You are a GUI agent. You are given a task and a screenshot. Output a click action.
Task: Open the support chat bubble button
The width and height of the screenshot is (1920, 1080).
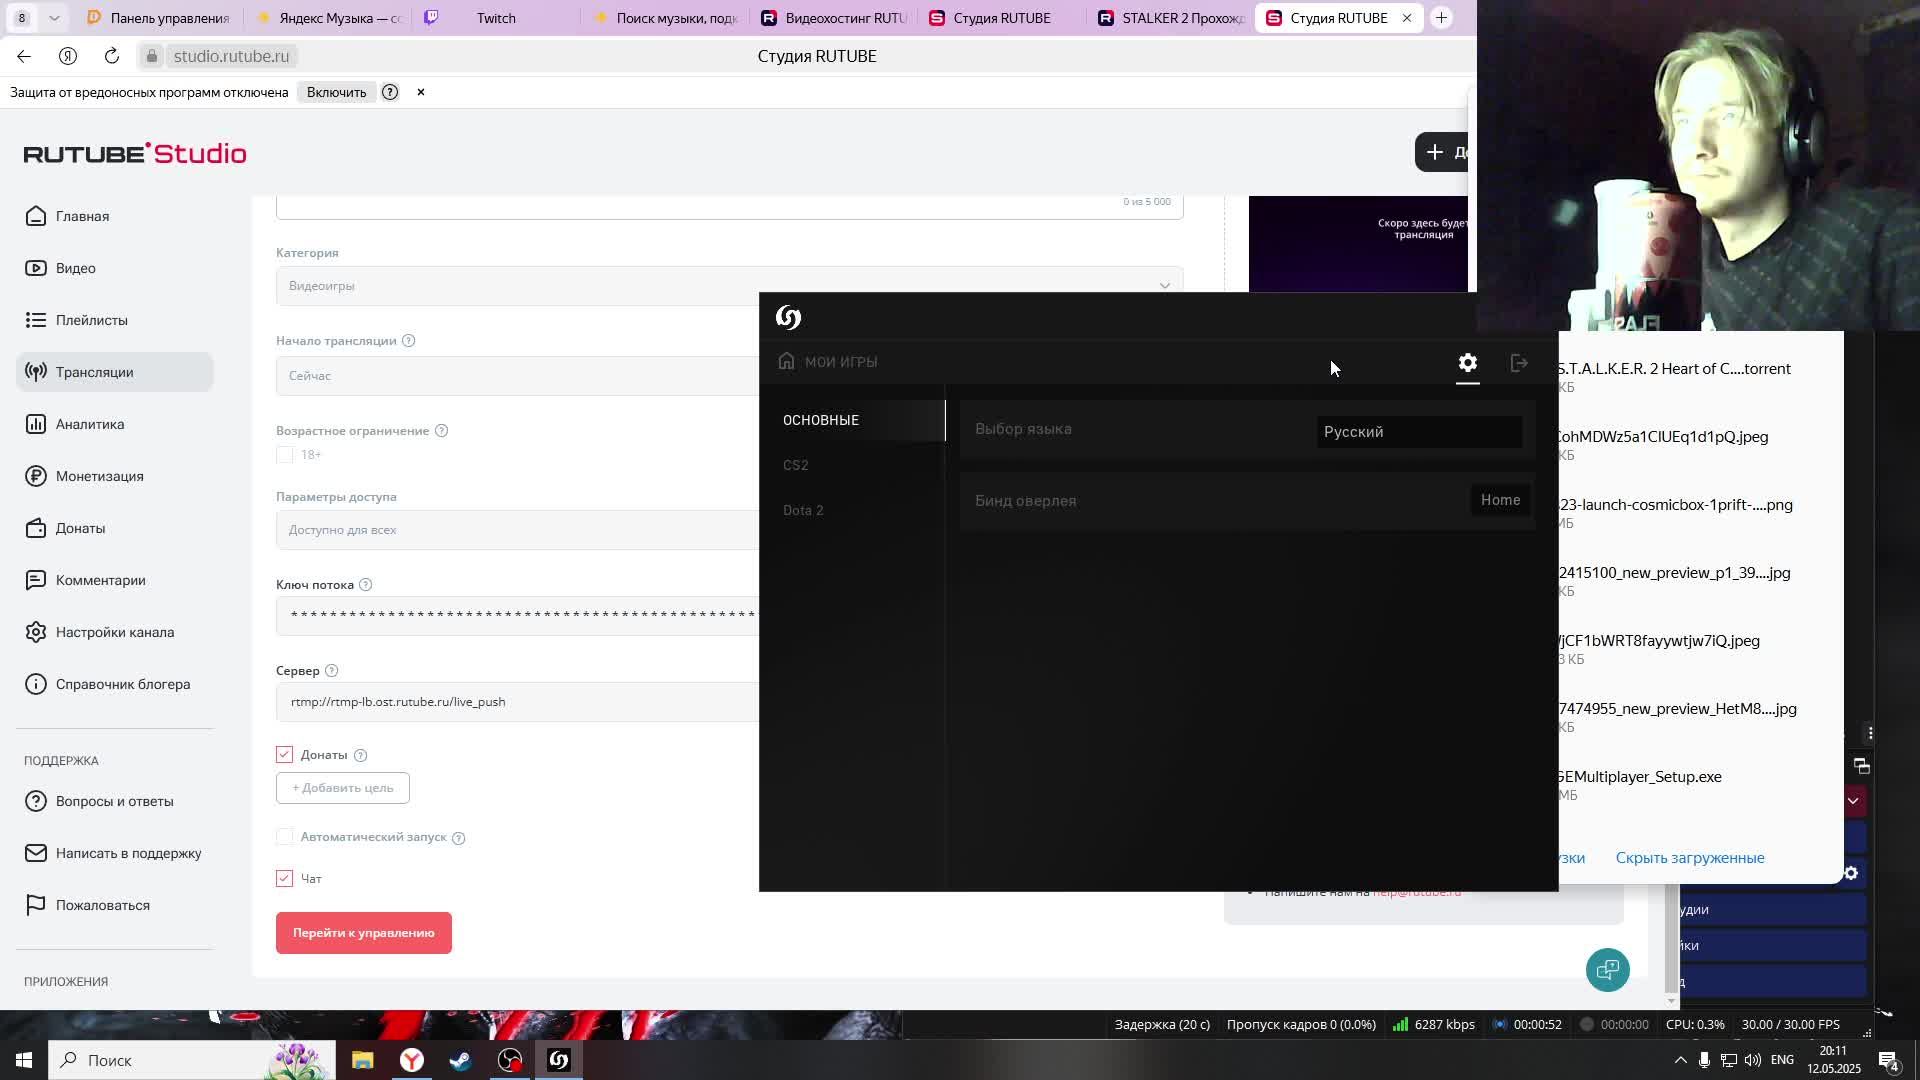(1607, 970)
